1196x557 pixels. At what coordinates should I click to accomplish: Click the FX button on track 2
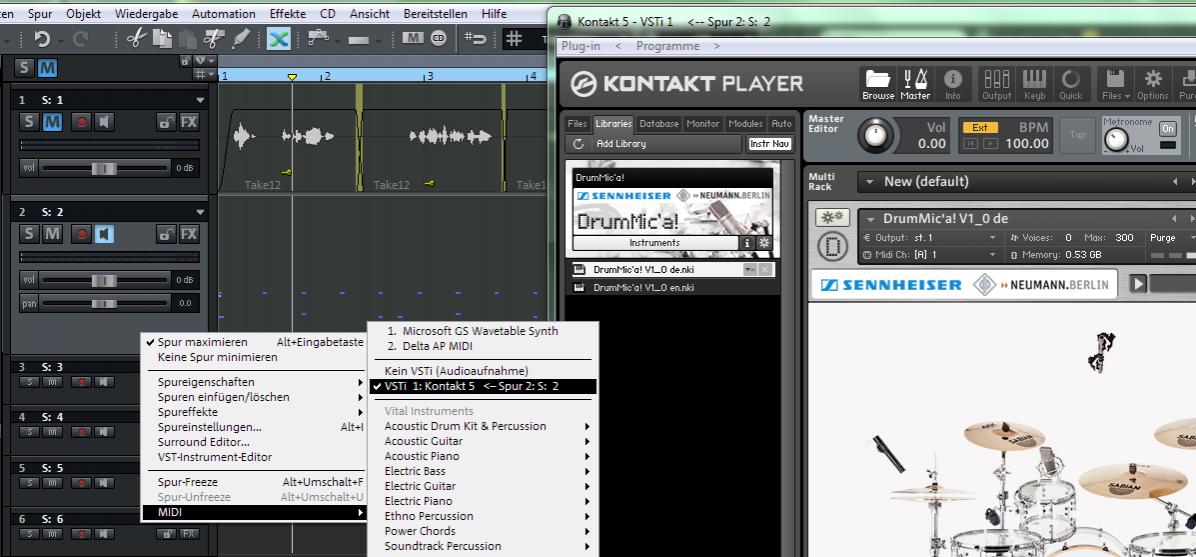tap(189, 233)
